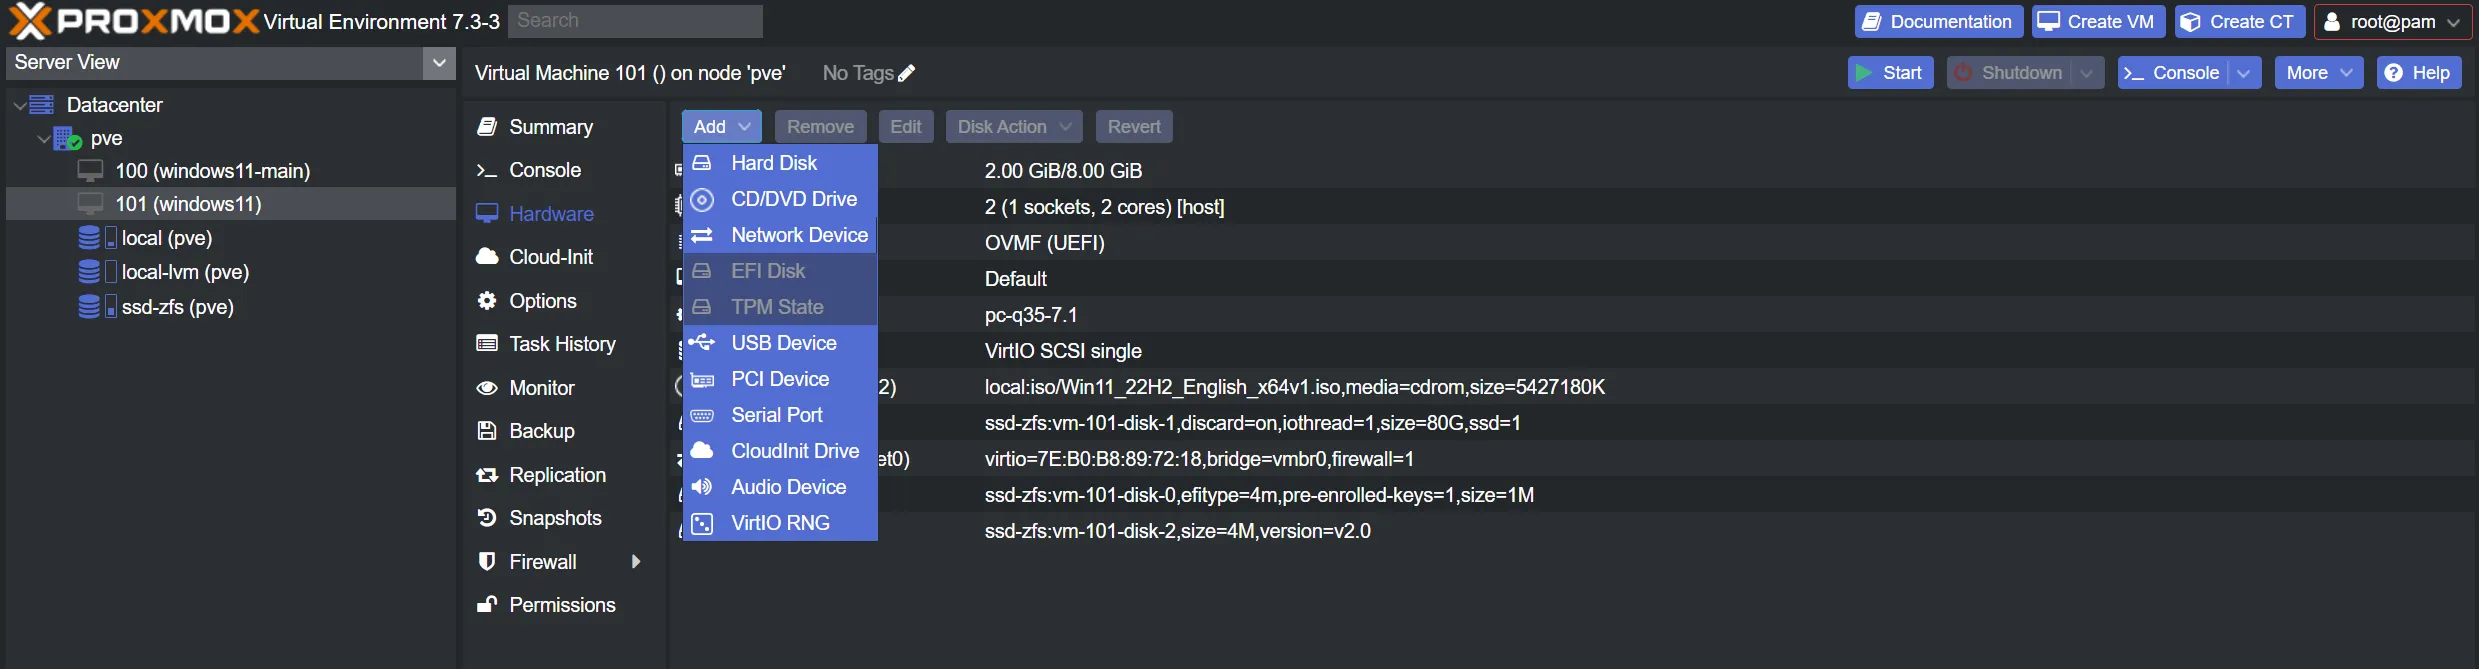Click the Snapshots history icon
Screen dimensions: 2479x669
pyautogui.click(x=487, y=518)
